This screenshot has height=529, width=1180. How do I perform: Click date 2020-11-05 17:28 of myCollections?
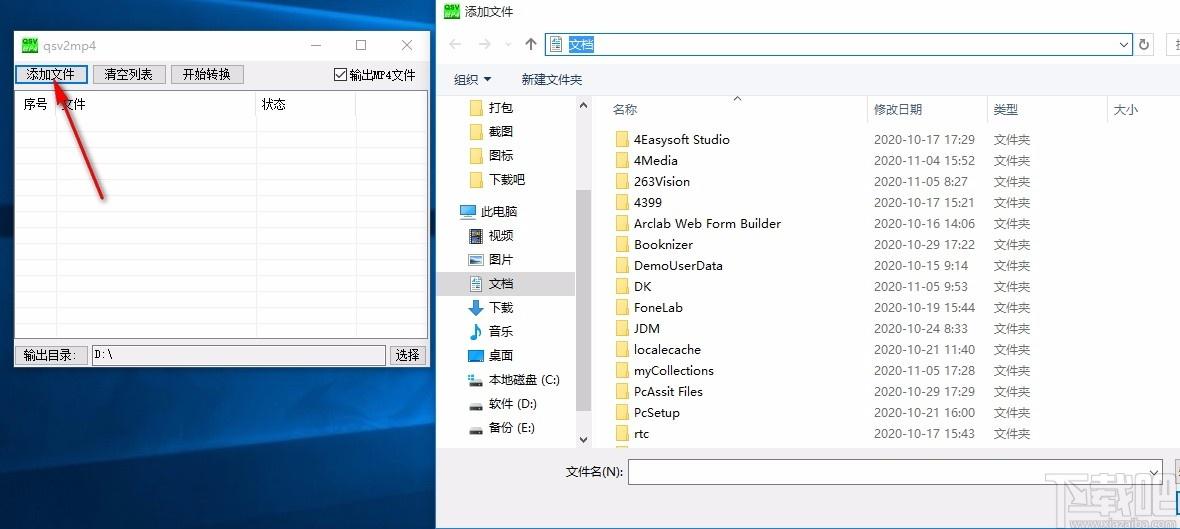924,371
